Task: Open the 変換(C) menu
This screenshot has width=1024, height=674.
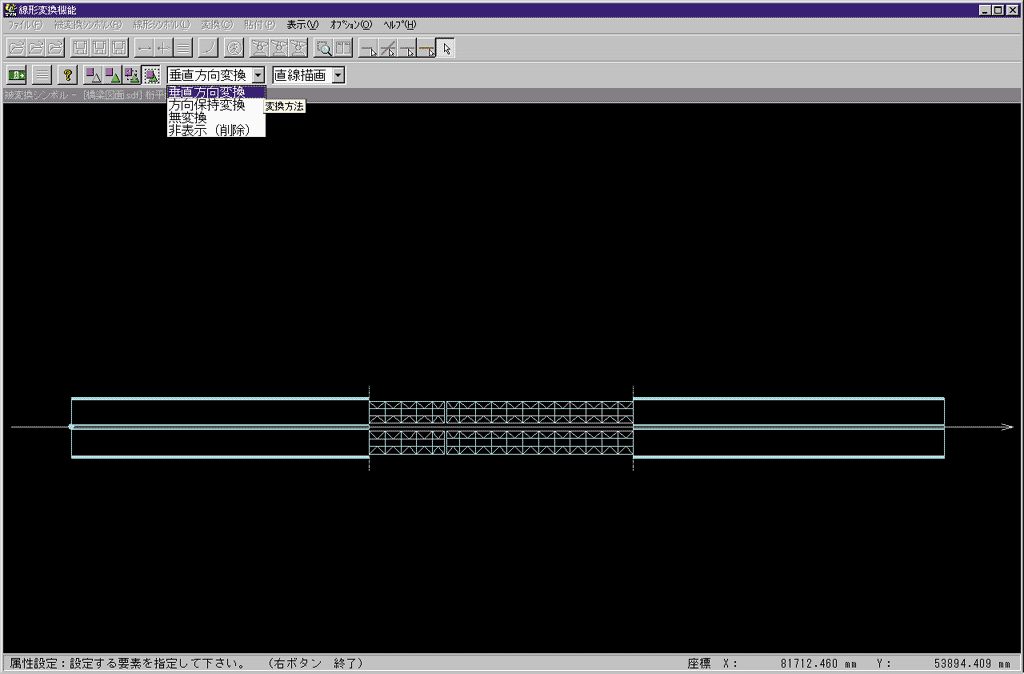Action: [217, 25]
